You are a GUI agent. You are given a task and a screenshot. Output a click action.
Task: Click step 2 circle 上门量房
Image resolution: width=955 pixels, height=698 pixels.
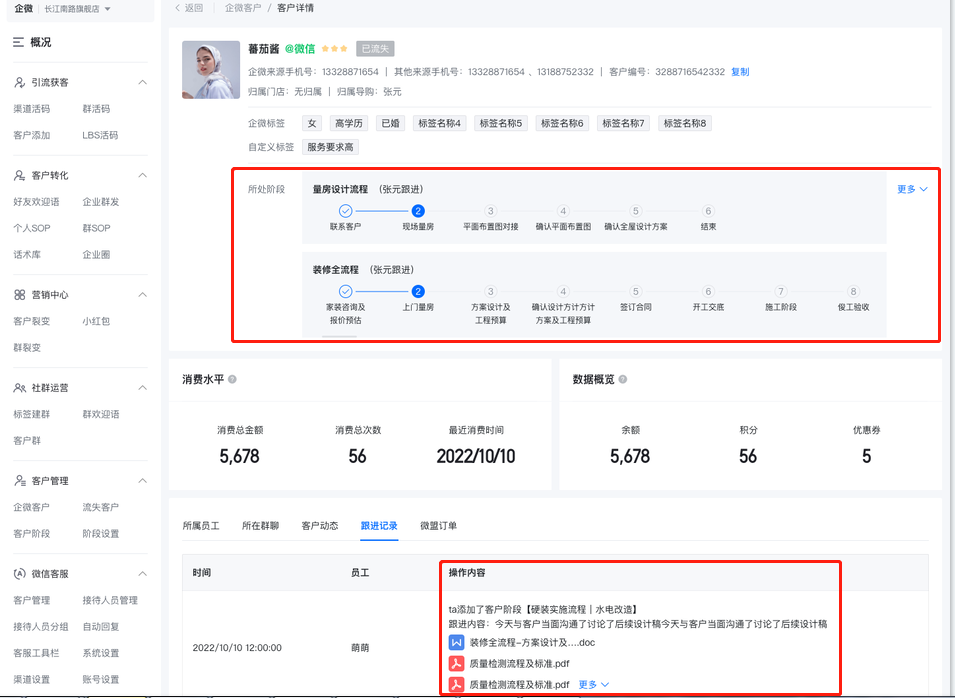pos(418,291)
